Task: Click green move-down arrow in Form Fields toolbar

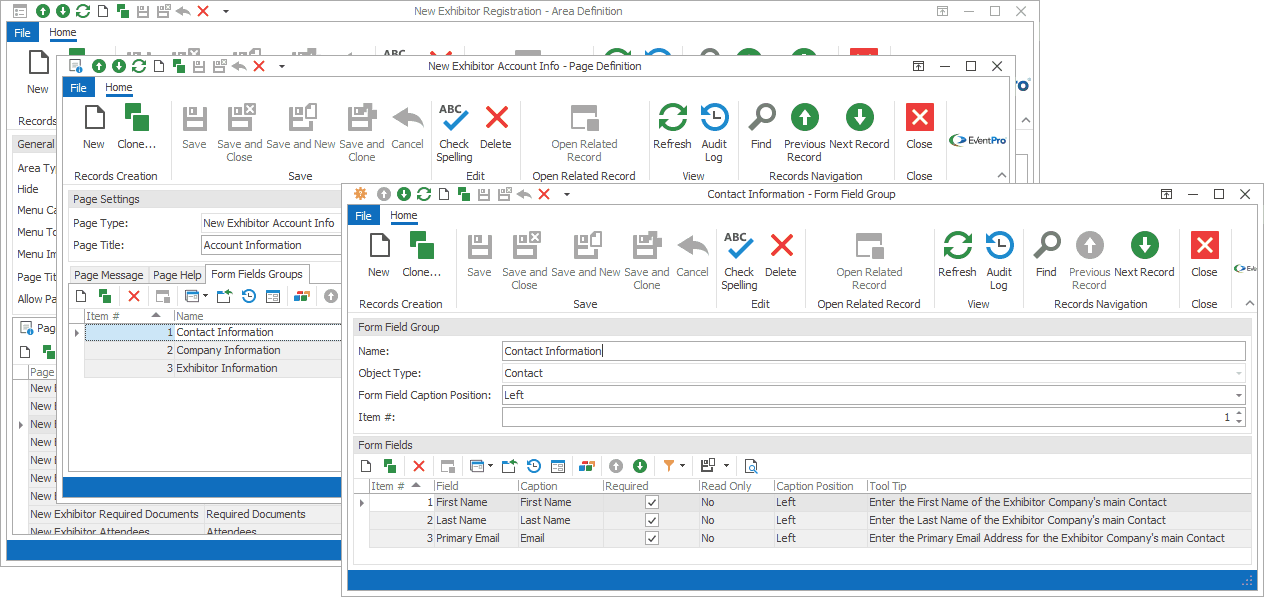Action: pos(640,466)
